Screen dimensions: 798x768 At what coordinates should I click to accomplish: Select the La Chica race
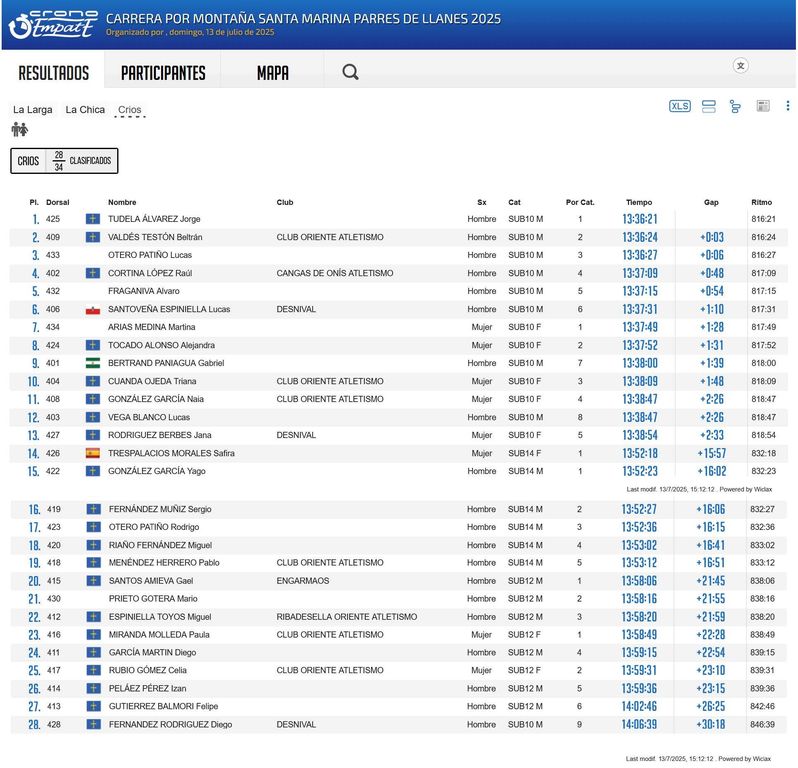(85, 110)
